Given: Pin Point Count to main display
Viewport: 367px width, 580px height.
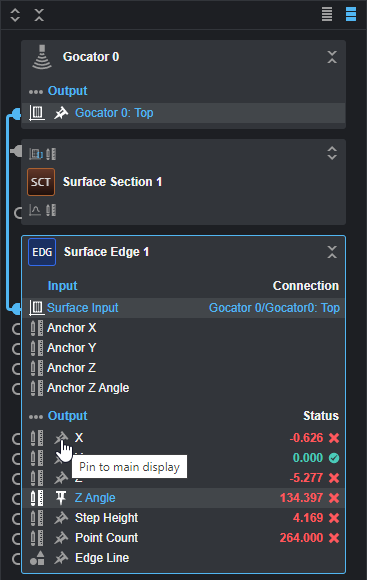Looking at the screenshot, I should [x=61, y=538].
